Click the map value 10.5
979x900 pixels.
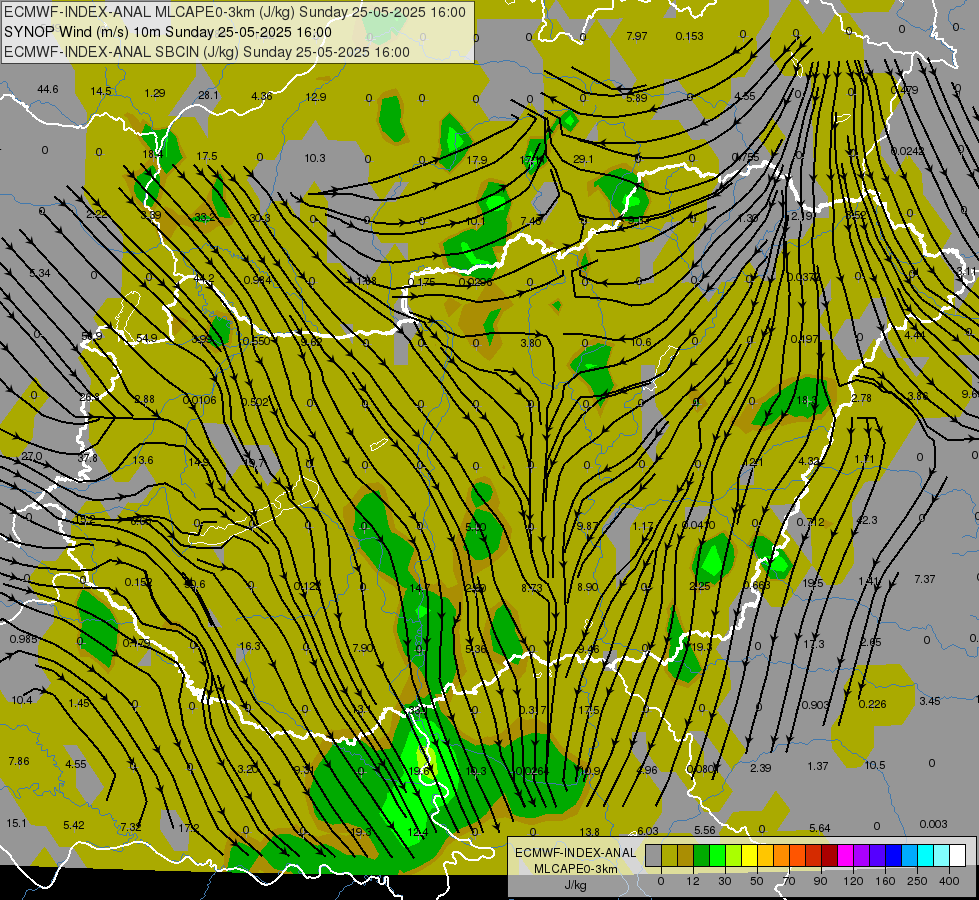pyautogui.click(x=875, y=766)
